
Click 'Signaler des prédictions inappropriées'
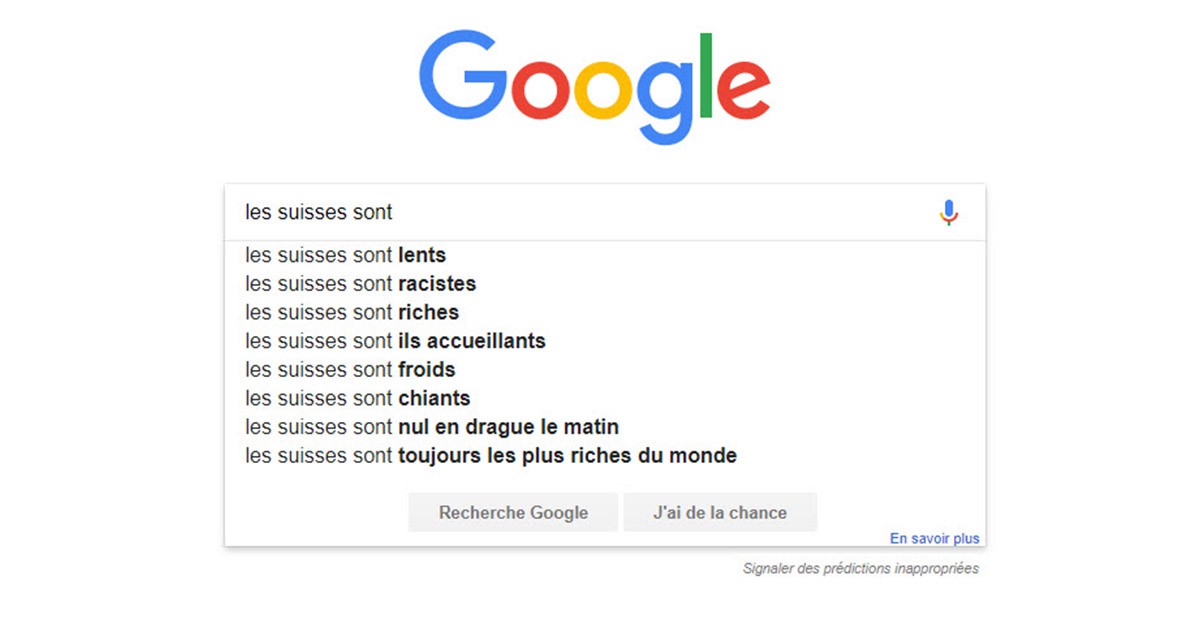pyautogui.click(x=860, y=568)
